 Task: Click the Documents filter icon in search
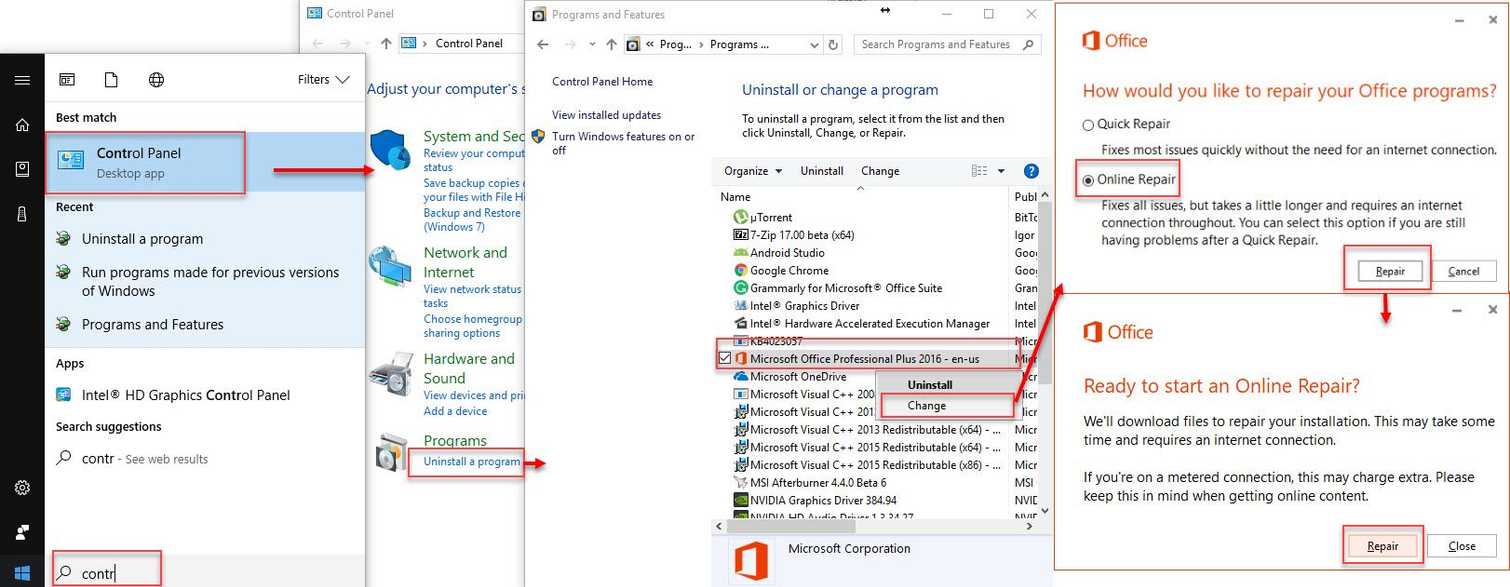110,79
